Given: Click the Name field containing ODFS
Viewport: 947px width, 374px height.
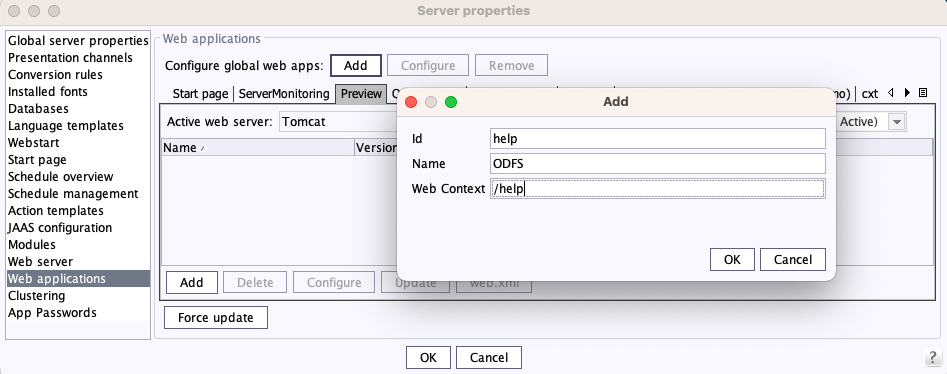Looking at the screenshot, I should pos(658,164).
